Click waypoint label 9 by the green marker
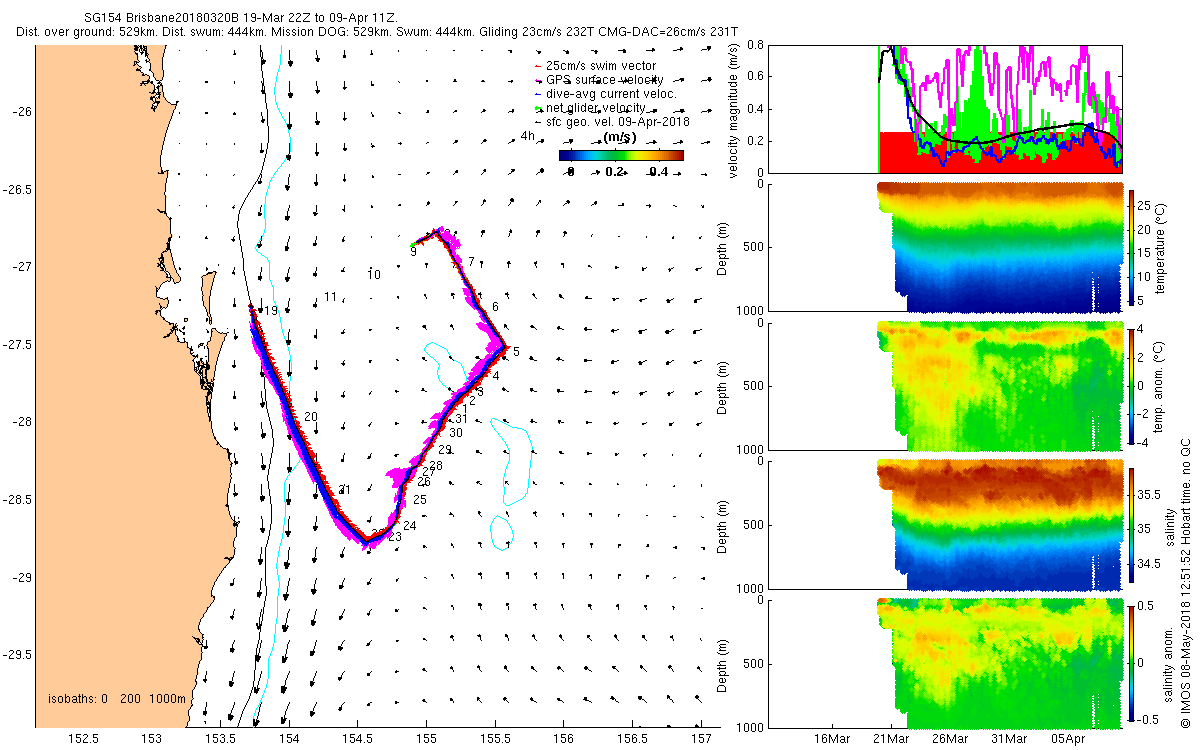This screenshot has height=750, width=1200. click(x=413, y=252)
